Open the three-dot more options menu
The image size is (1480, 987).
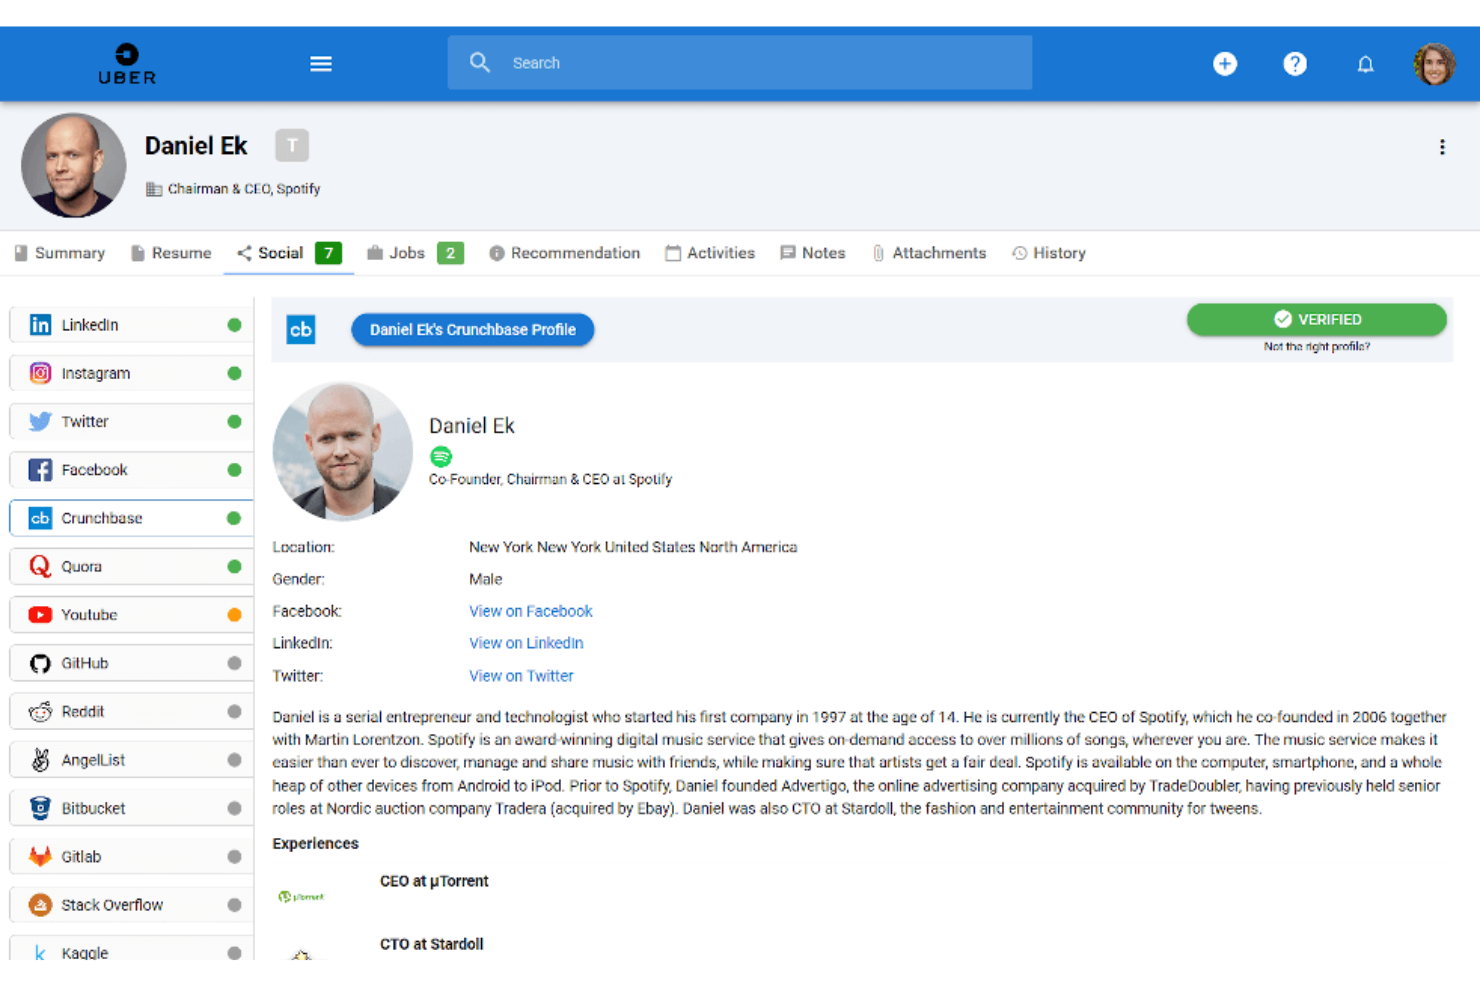point(1442,147)
